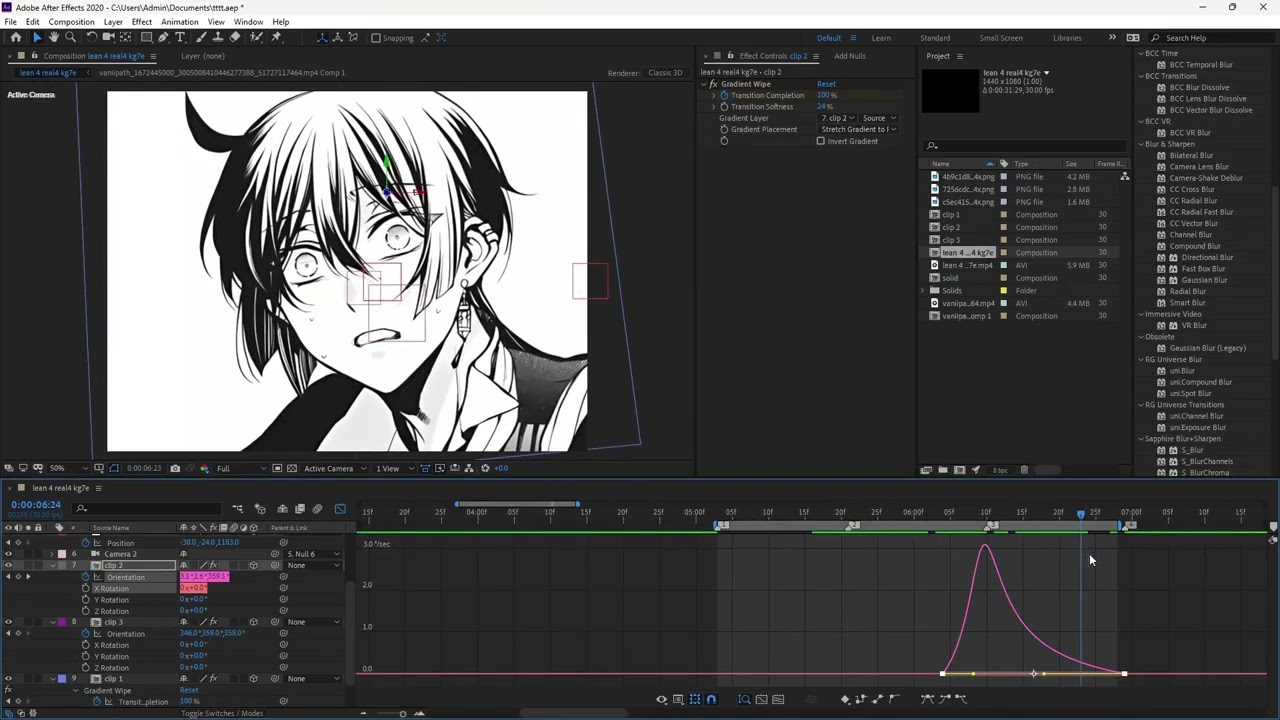This screenshot has width=1280, height=720.
Task: Toggle the X Rotation stopwatch for clip 2
Action: [86, 589]
